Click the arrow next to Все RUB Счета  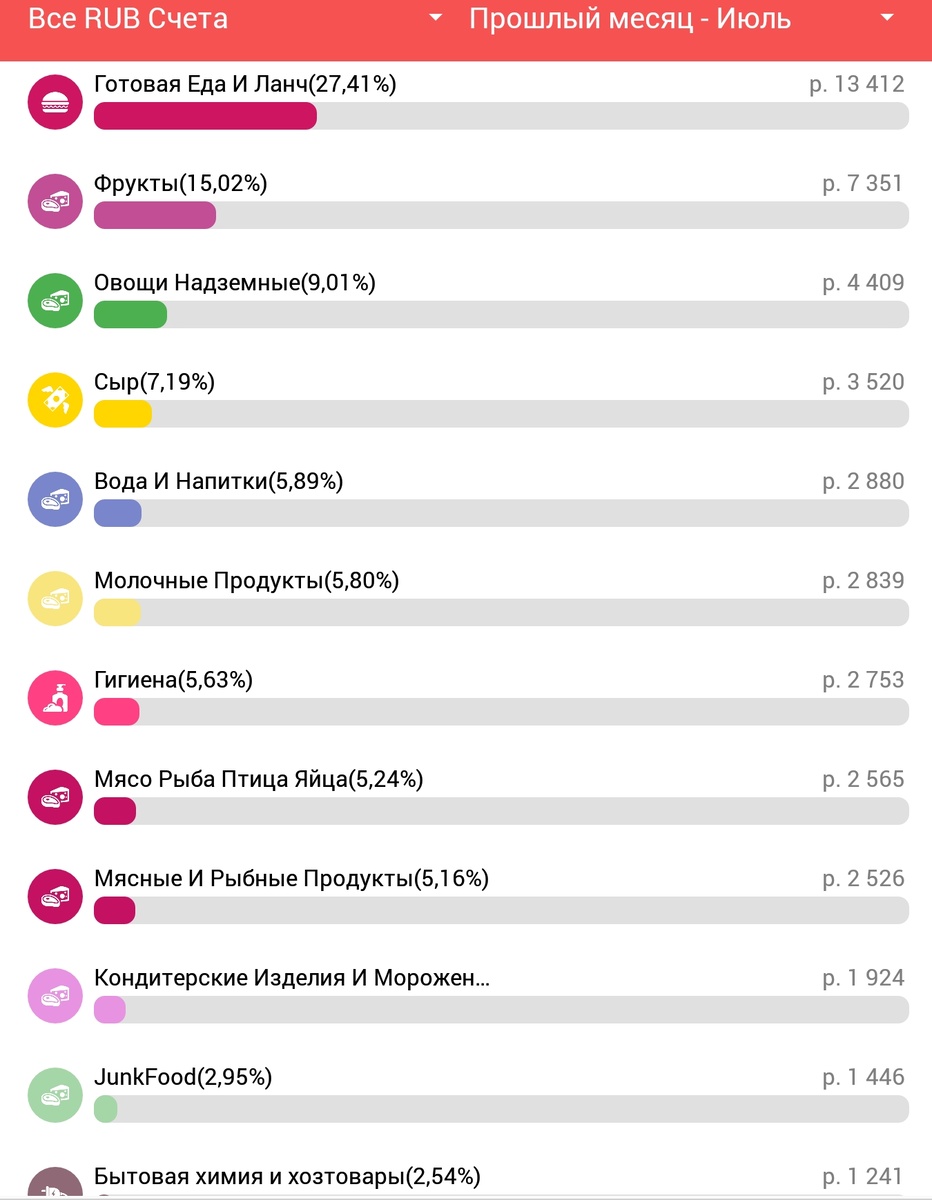pos(435,18)
